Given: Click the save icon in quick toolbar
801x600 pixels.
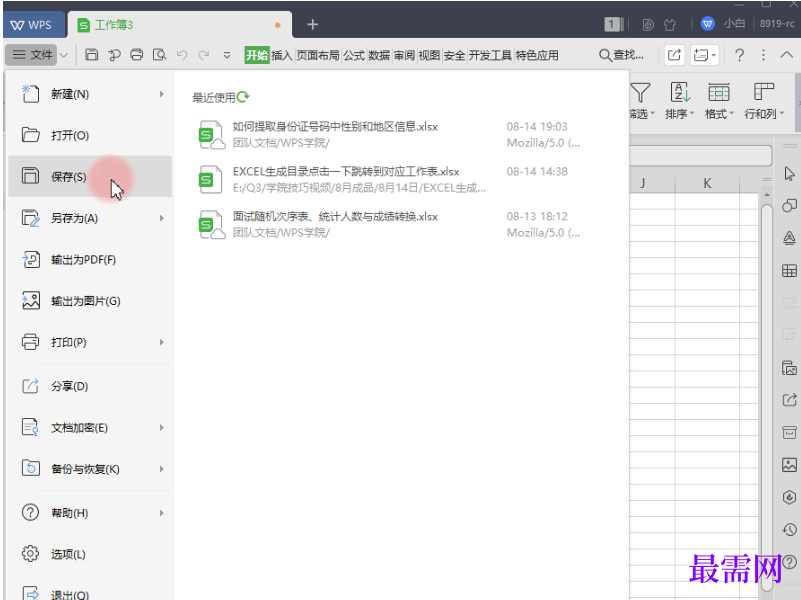Looking at the screenshot, I should tap(91, 55).
